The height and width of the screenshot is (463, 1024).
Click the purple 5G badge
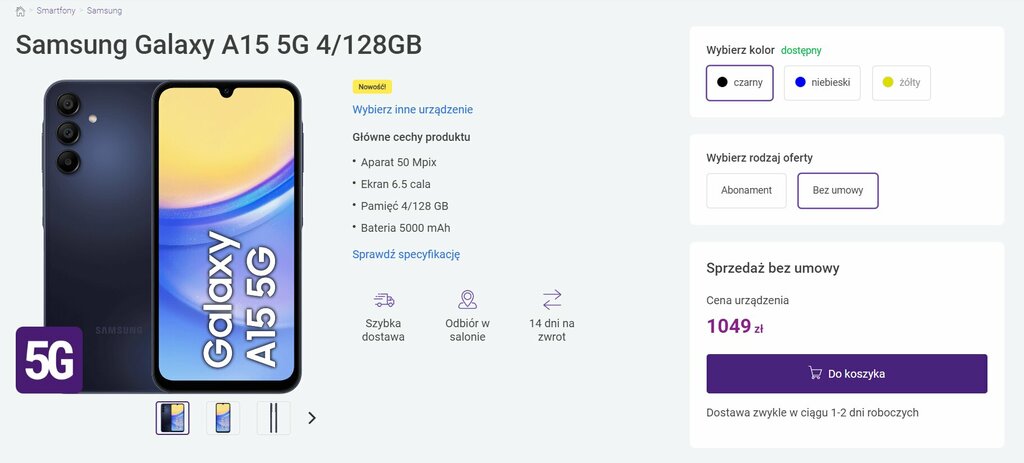point(50,360)
